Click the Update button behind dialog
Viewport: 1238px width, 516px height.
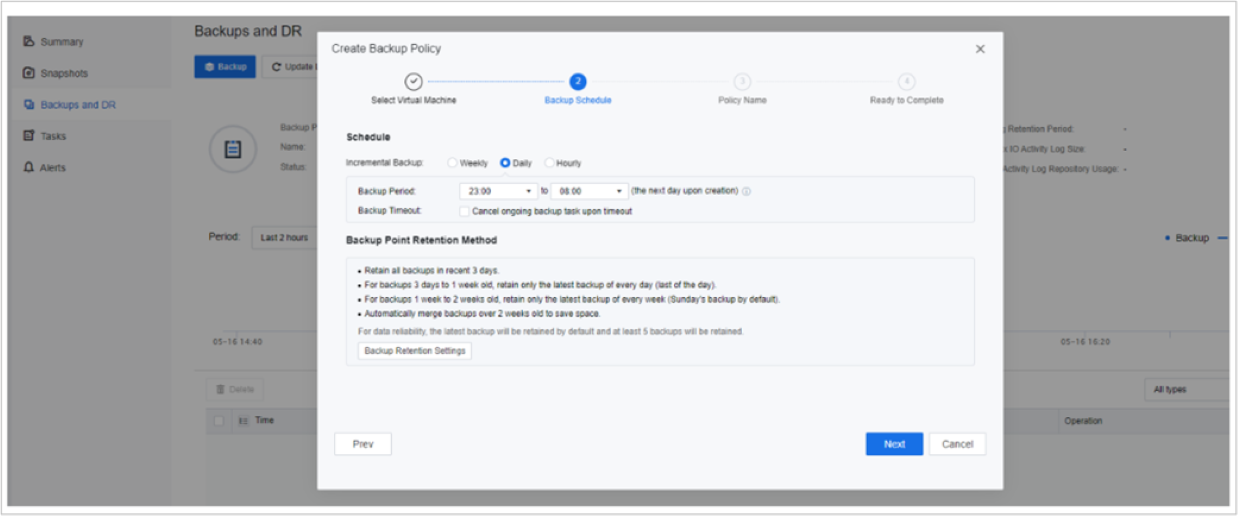[x=290, y=67]
